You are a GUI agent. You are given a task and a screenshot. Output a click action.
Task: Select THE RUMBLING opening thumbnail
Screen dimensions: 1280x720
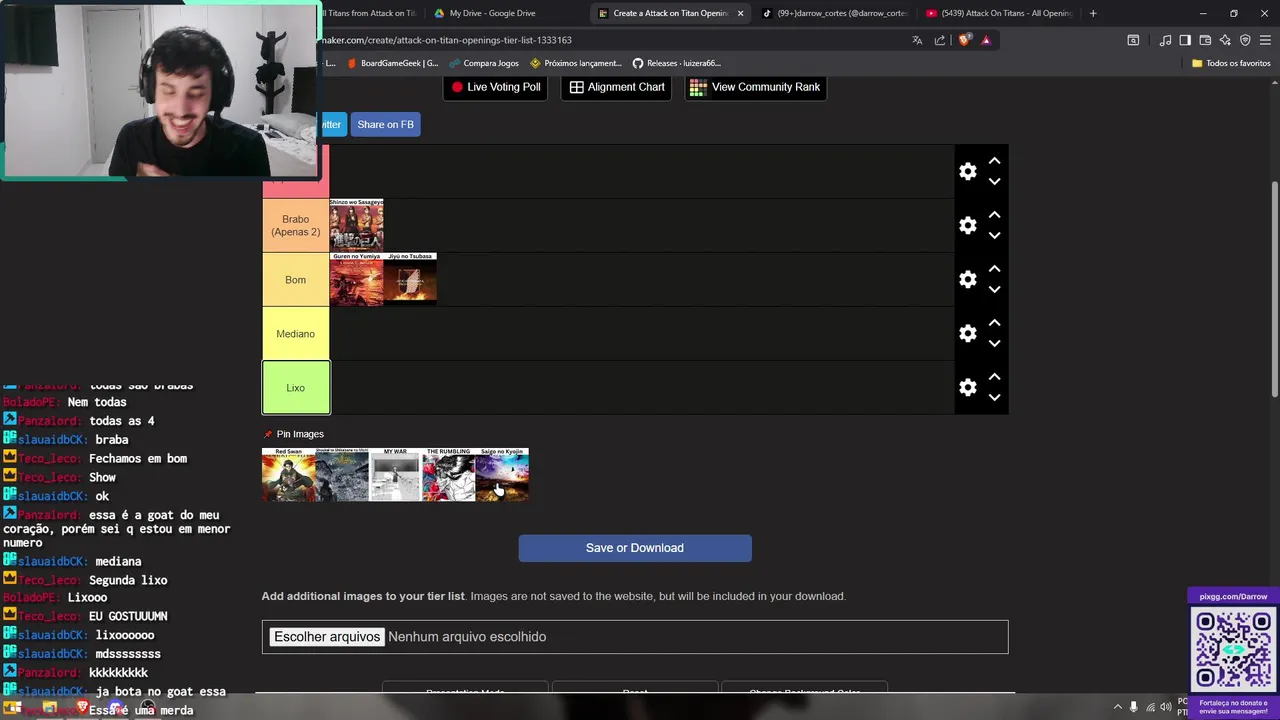click(448, 475)
